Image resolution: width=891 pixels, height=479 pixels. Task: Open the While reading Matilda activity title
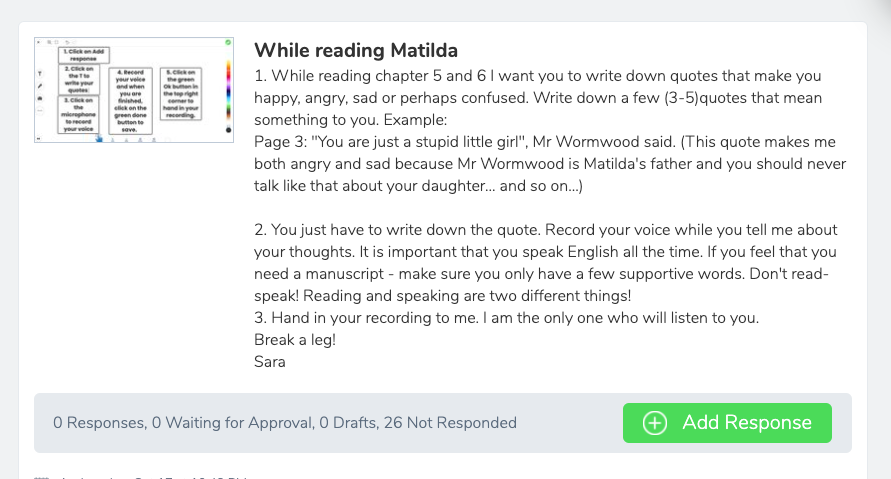coord(356,50)
